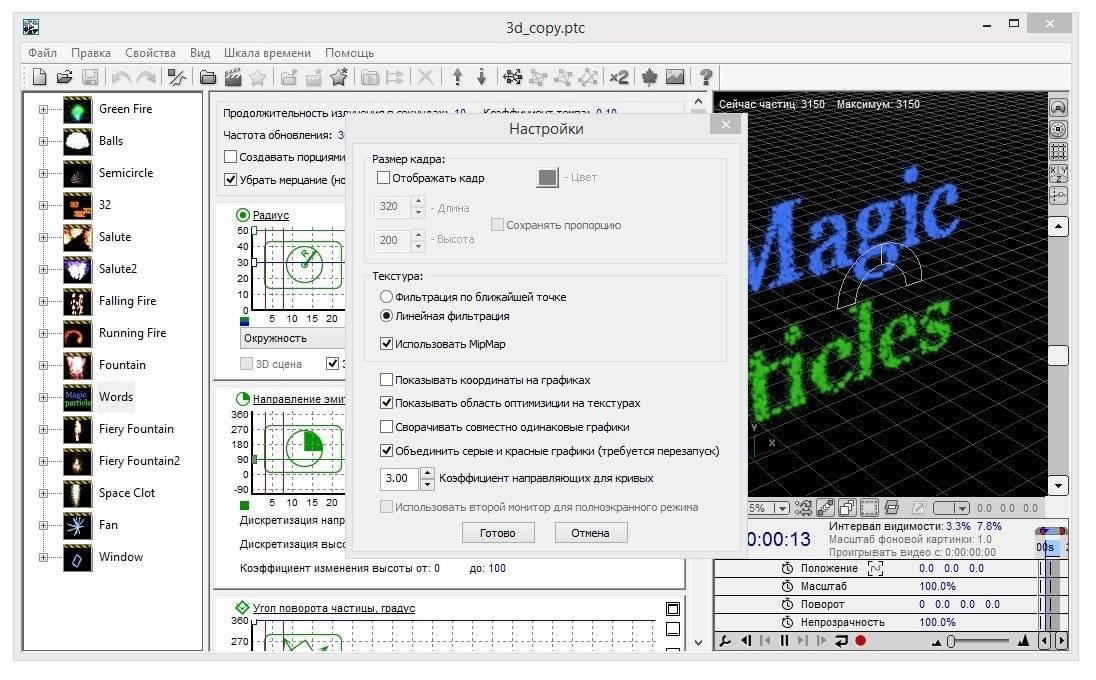Click stopwatch icon next to Положение

(788, 568)
